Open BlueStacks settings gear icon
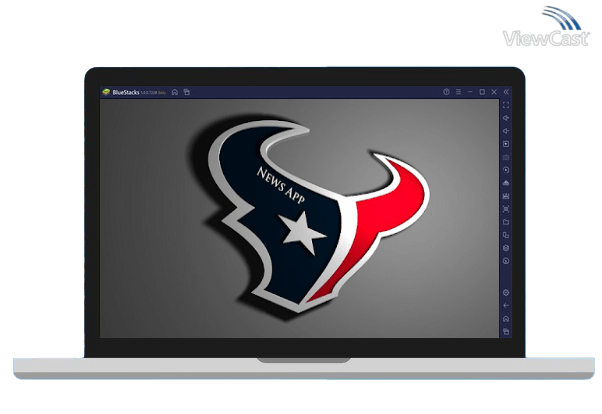 pyautogui.click(x=506, y=293)
